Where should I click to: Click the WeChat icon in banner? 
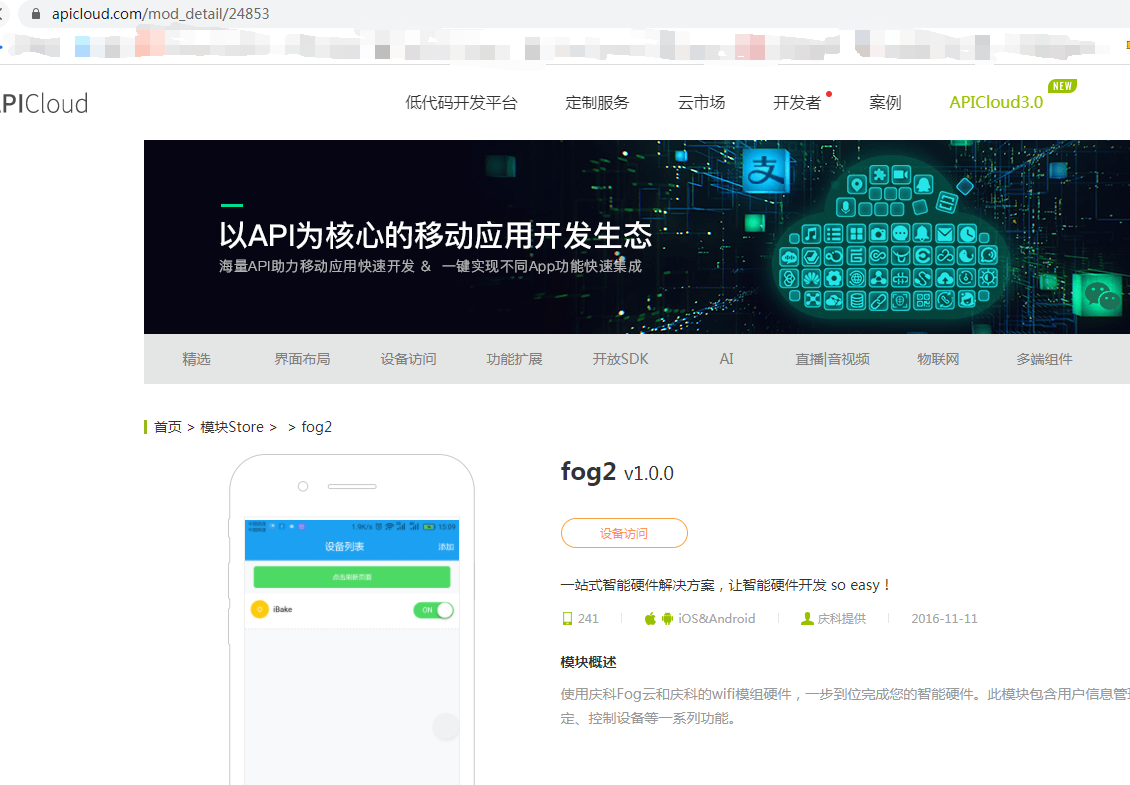pyautogui.click(x=1100, y=296)
